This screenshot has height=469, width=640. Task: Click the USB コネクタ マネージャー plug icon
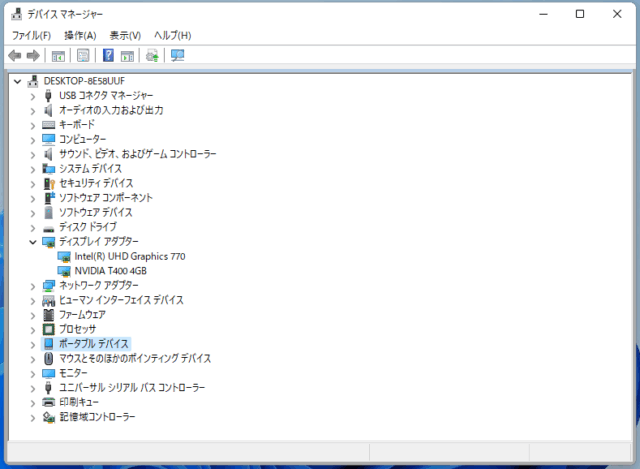pyautogui.click(x=48, y=96)
